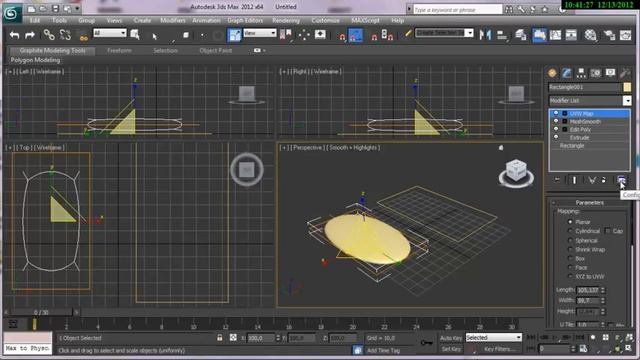
Task: Toggle the Keyboard Shortcut Override icon
Action: click(320, 35)
